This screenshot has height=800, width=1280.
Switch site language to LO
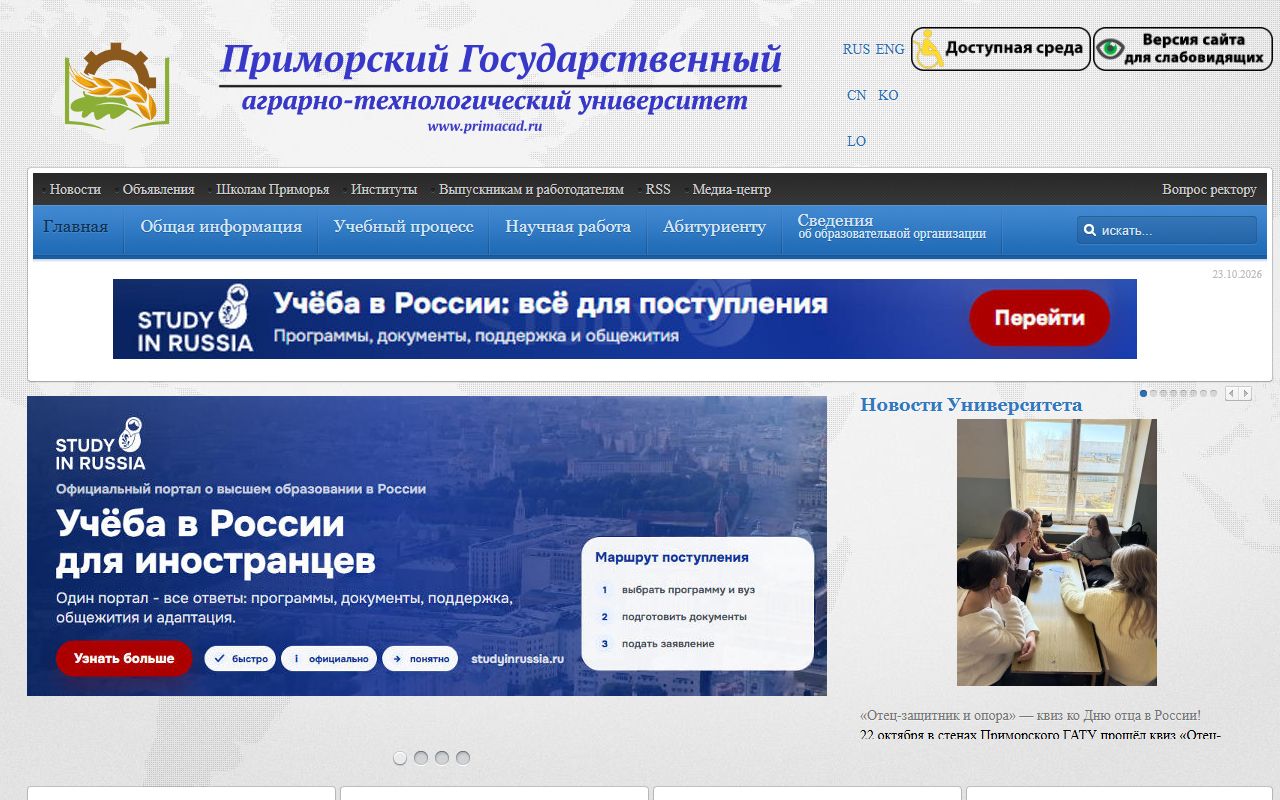coord(856,141)
